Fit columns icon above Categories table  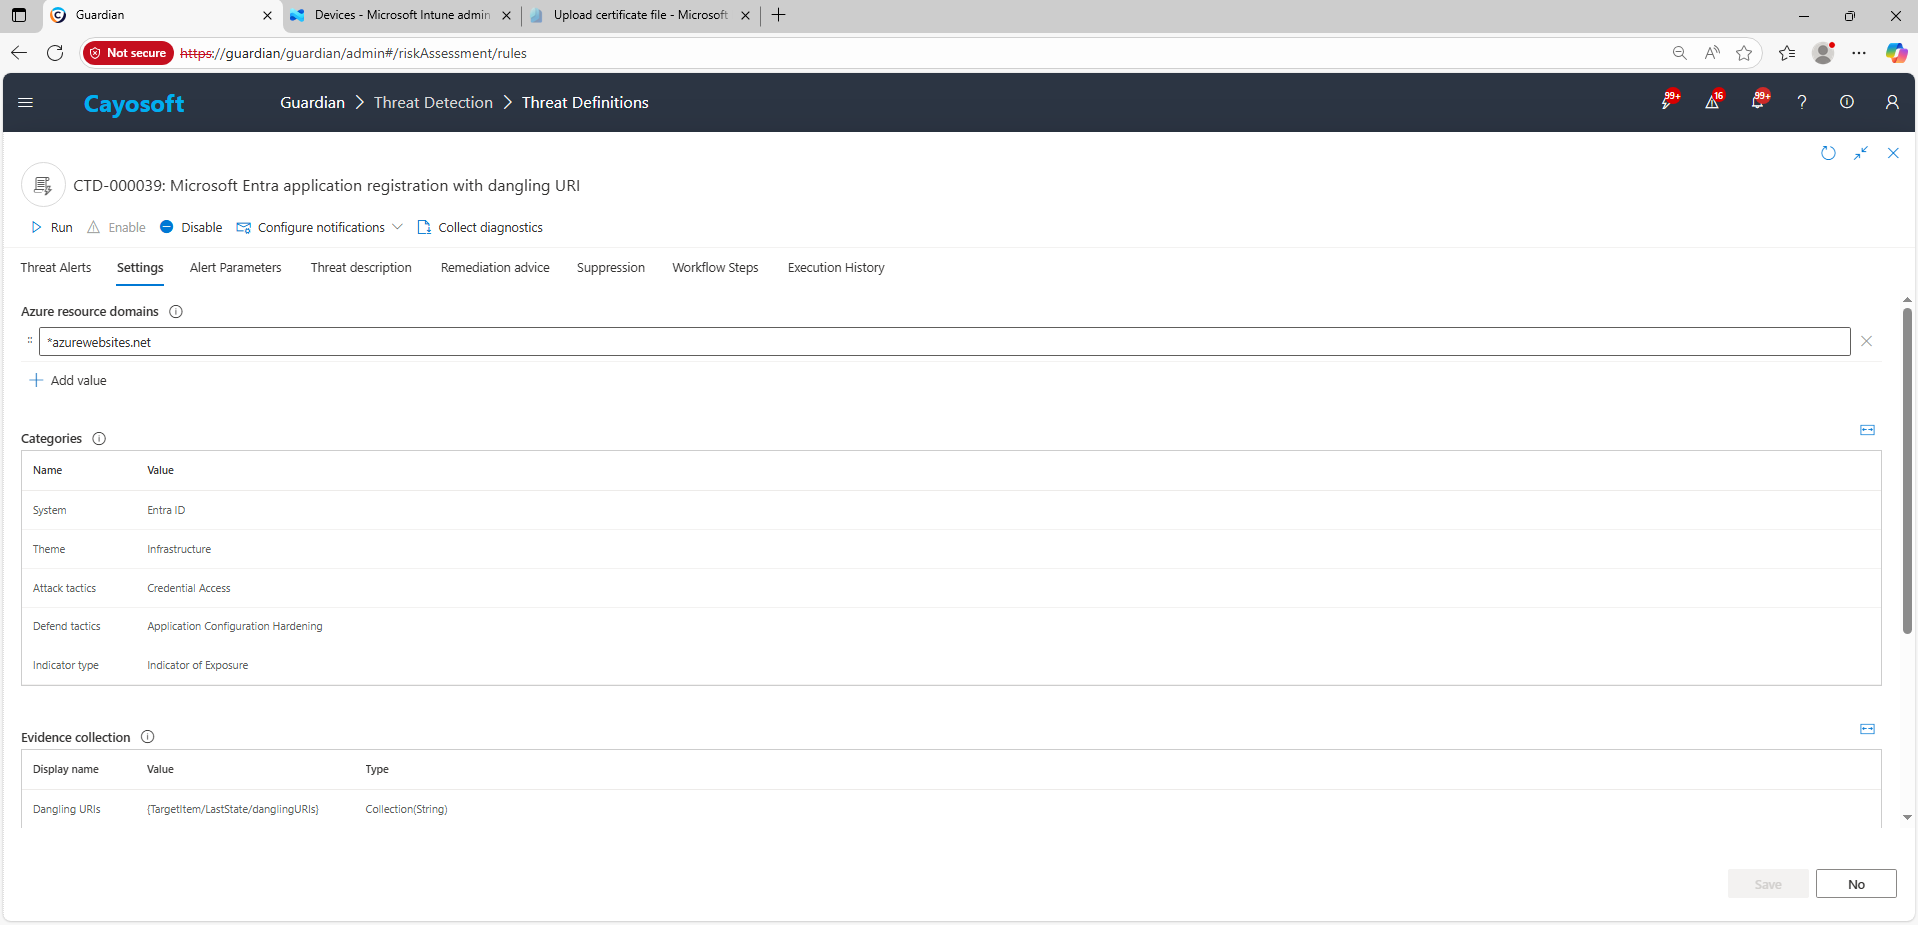pos(1866,430)
